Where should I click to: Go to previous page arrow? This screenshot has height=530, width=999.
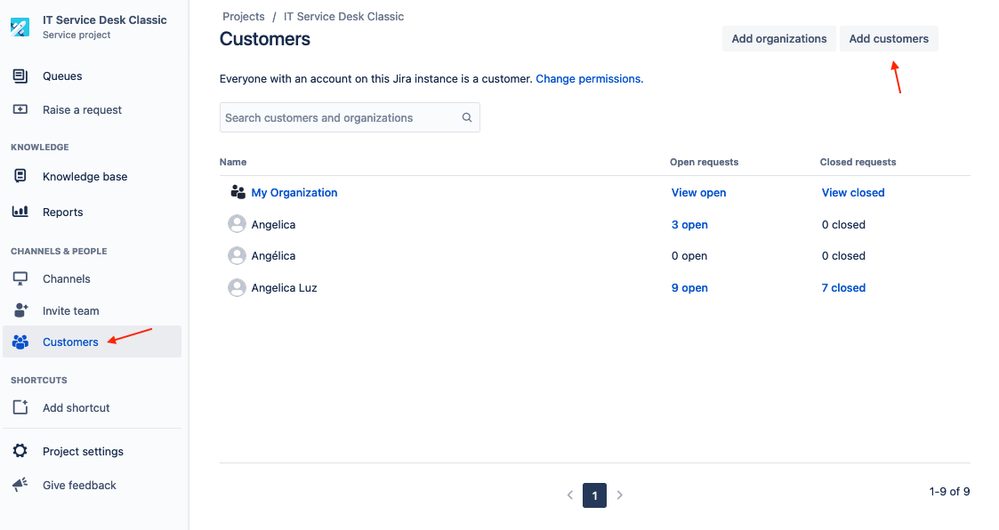[570, 495]
